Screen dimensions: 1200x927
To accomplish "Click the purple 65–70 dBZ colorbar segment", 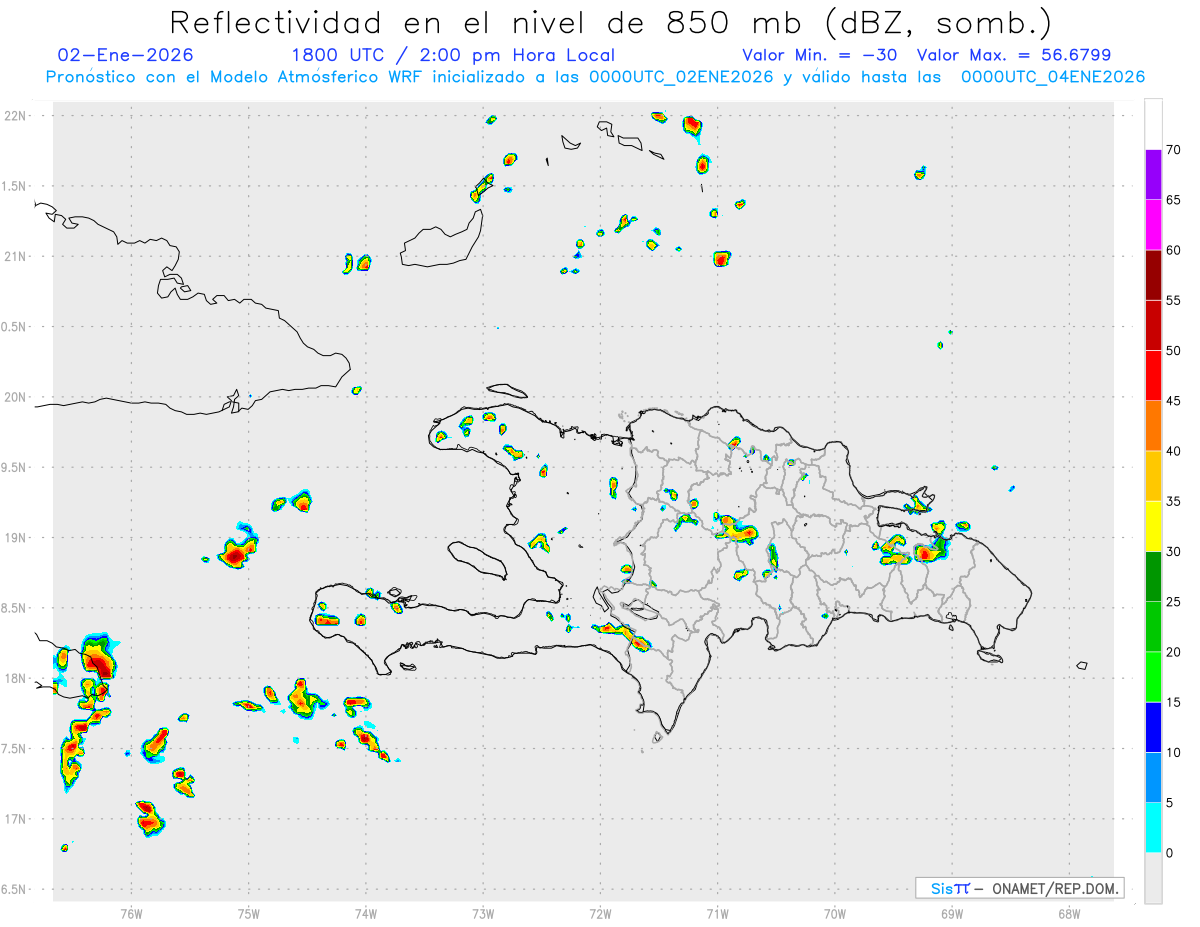I will point(1153,174).
